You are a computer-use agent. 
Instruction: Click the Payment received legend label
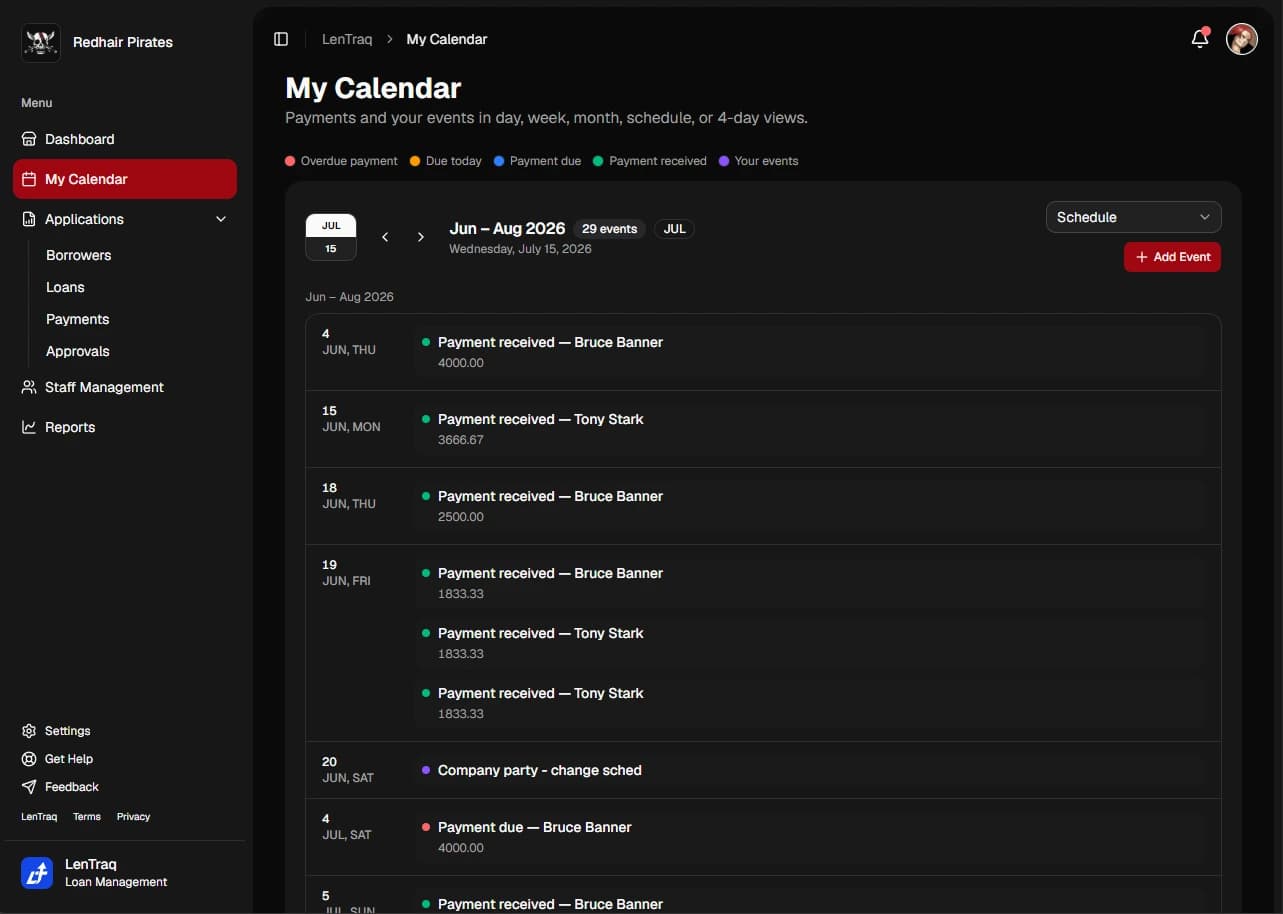click(658, 161)
